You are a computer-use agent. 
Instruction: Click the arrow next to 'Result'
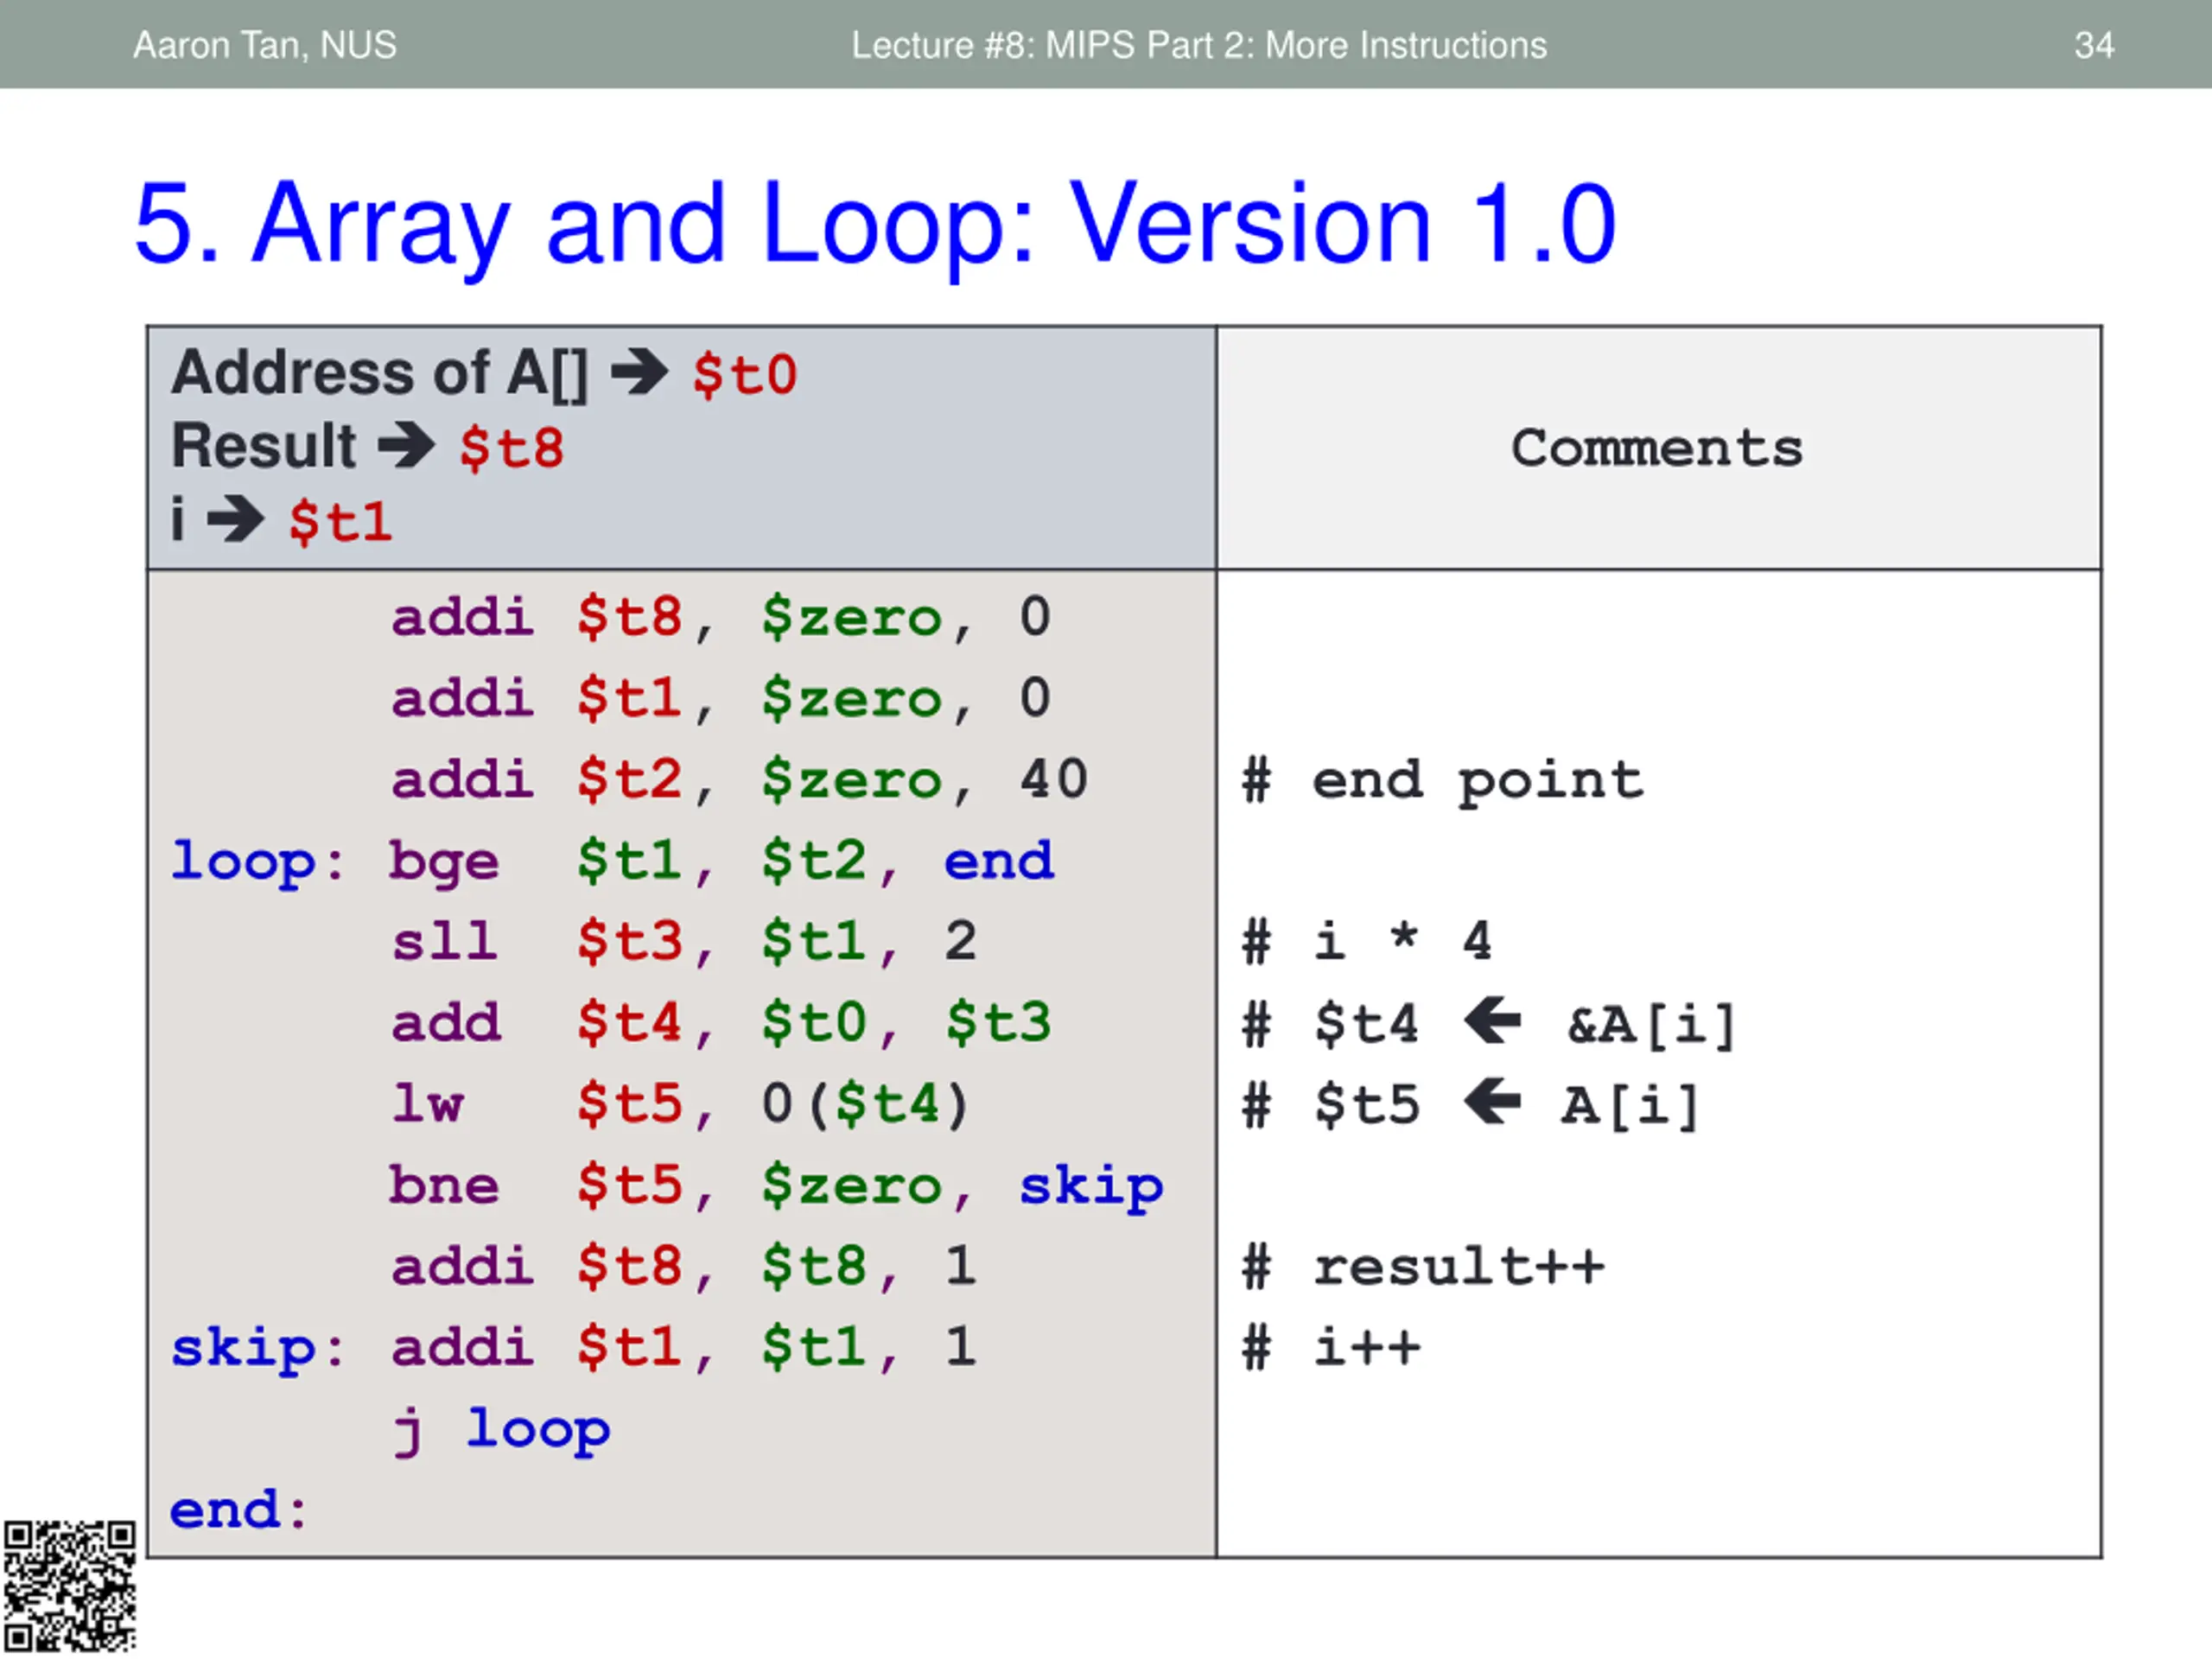pyautogui.click(x=406, y=446)
